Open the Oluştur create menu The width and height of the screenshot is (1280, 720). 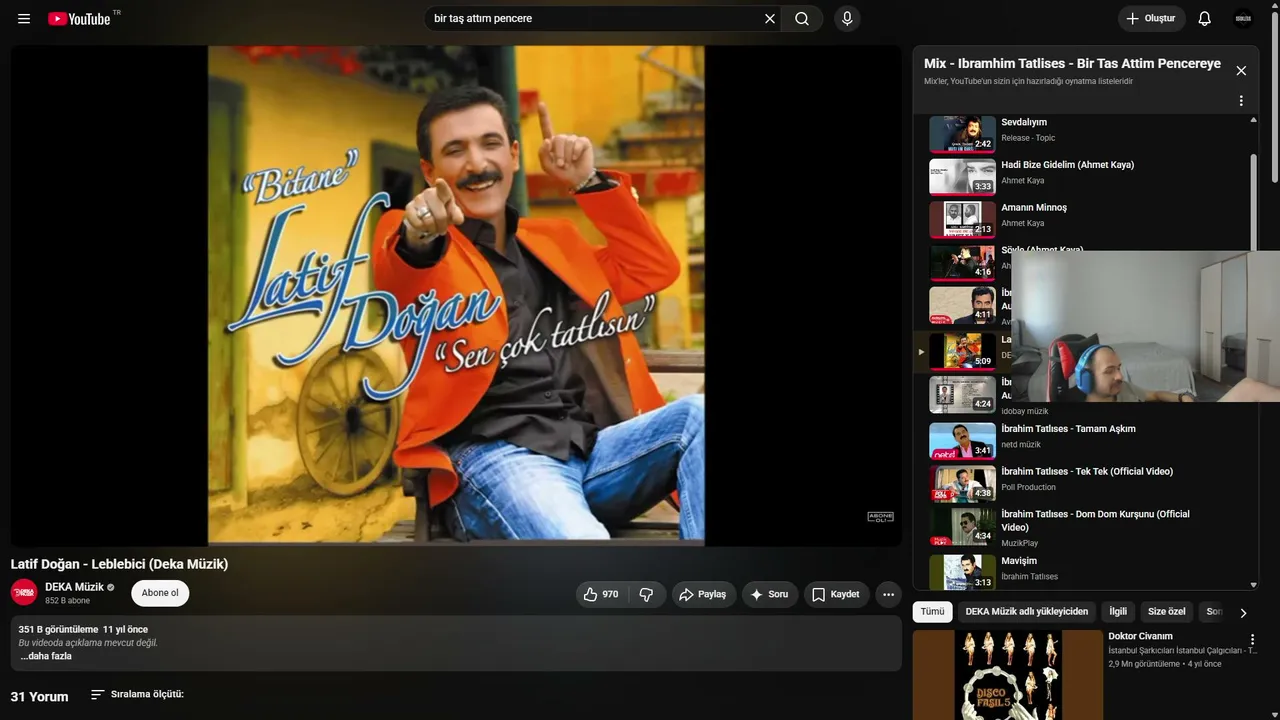[x=1151, y=19]
